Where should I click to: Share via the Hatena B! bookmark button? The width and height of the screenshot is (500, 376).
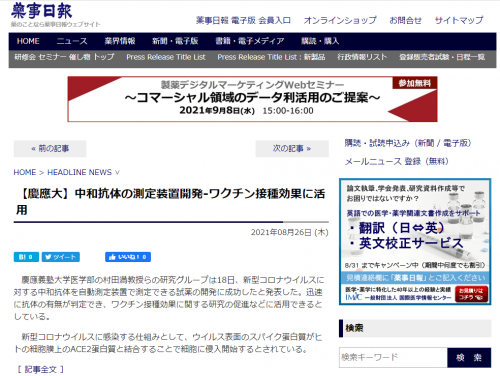tap(26, 257)
